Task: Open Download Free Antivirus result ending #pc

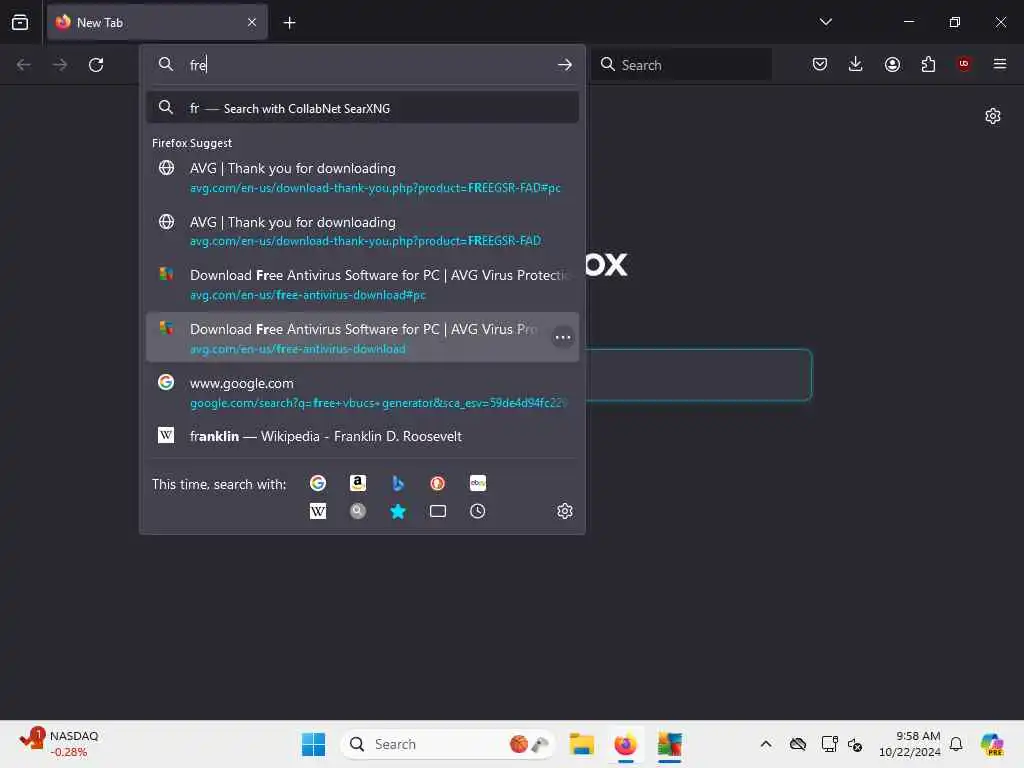Action: [x=362, y=285]
